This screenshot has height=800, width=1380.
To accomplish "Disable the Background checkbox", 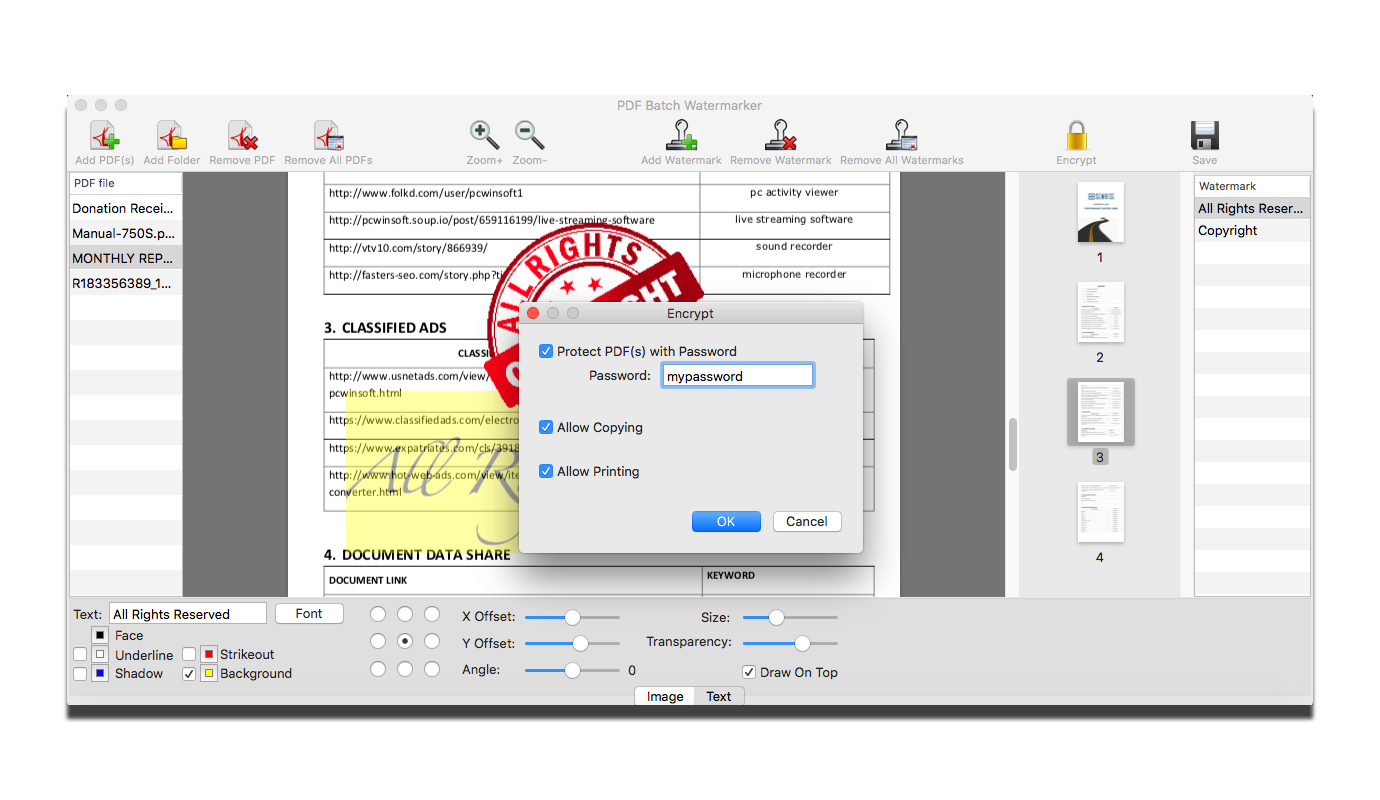I will pyautogui.click(x=189, y=674).
